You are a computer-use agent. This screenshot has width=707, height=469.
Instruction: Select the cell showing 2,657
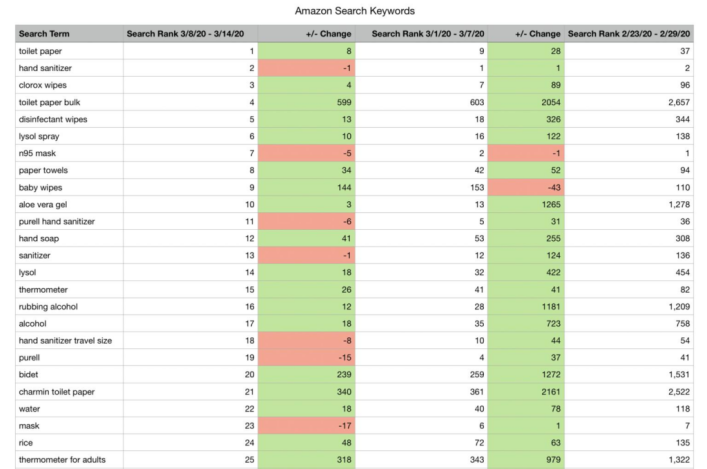635,102
